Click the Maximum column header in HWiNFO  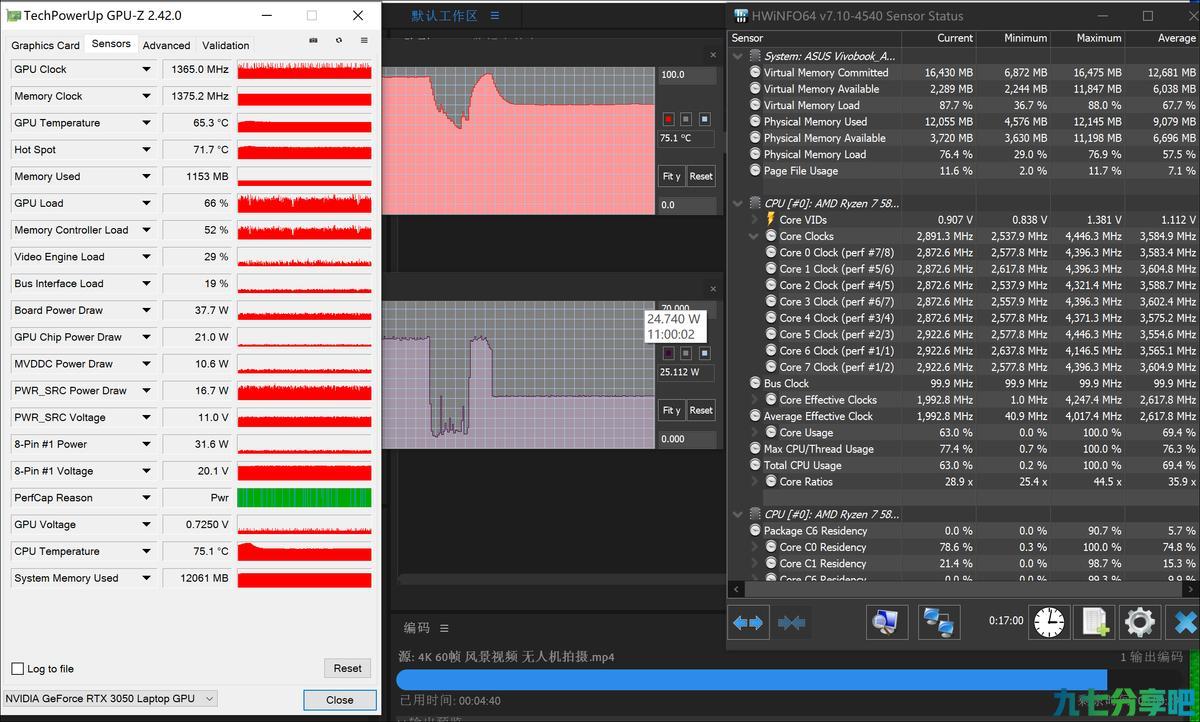(x=1088, y=38)
